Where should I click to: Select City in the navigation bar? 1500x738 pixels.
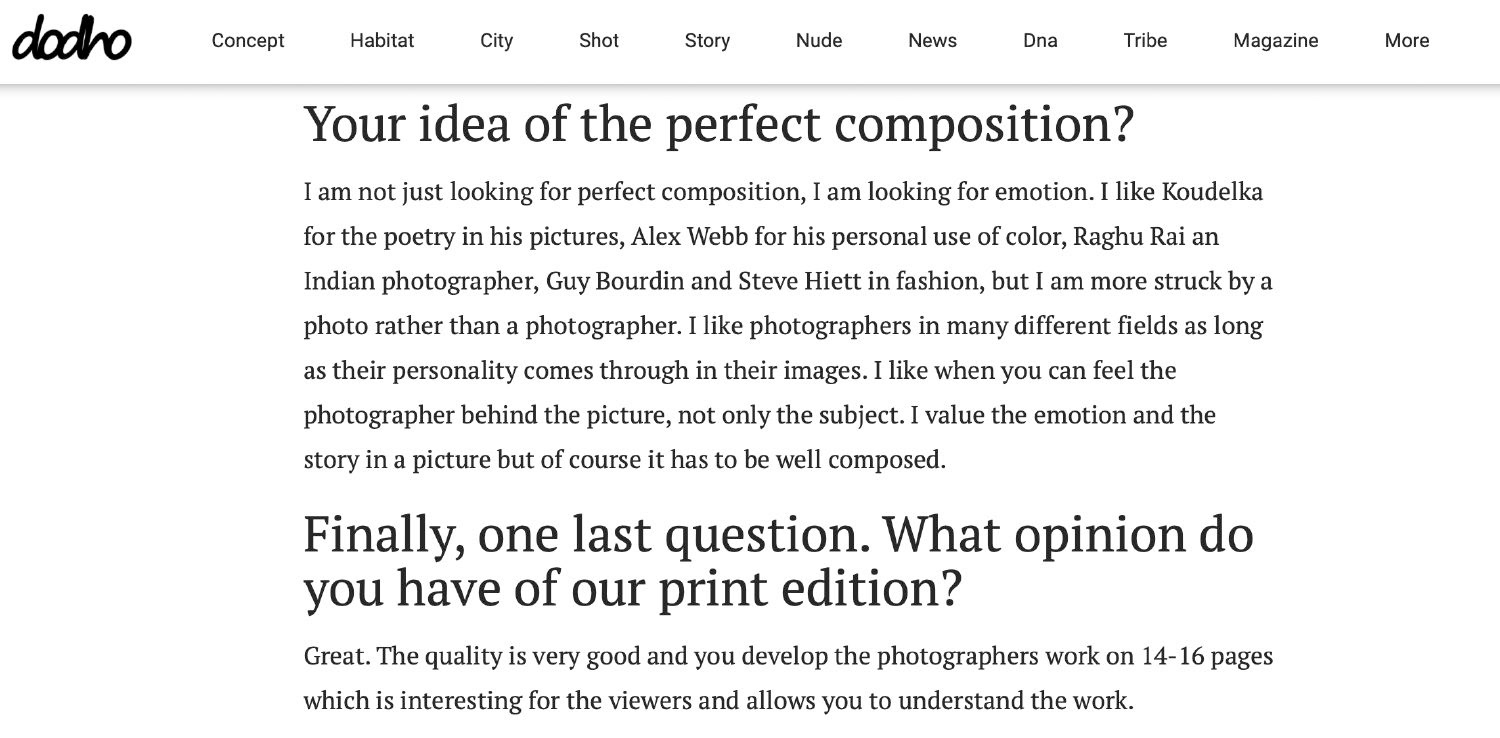(x=496, y=41)
